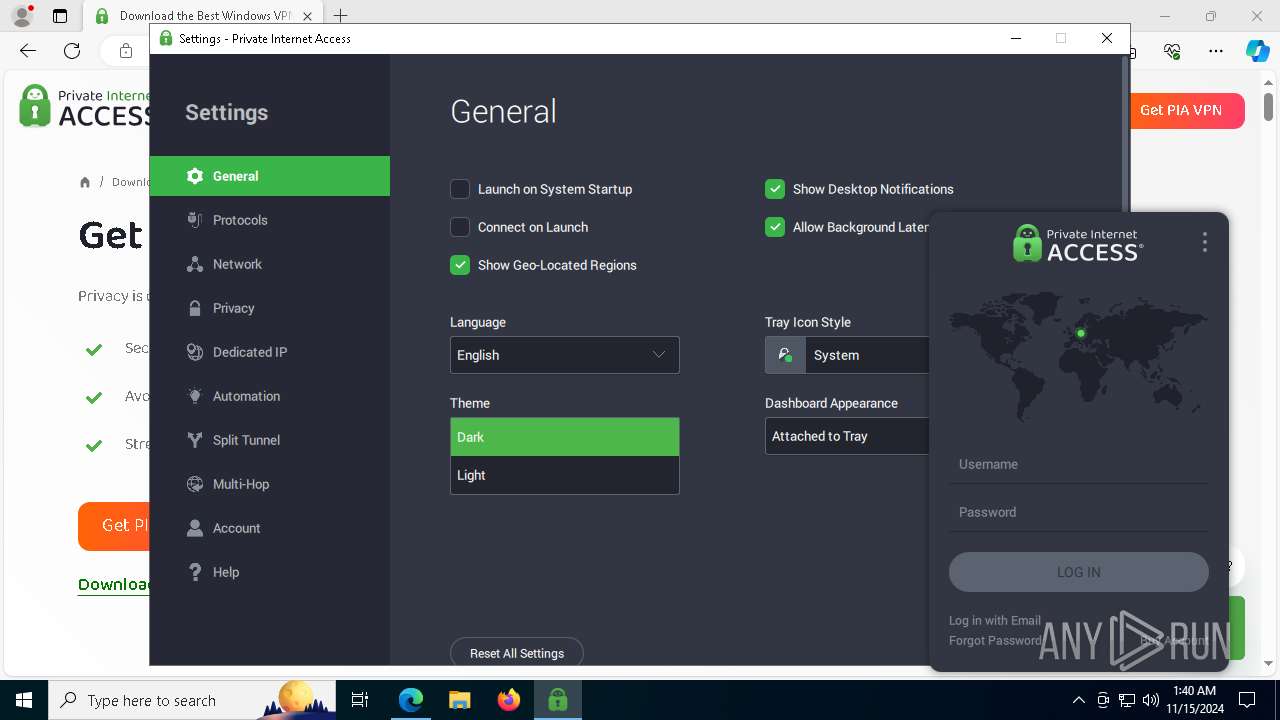
Task: Open a new browser tab
Action: (341, 16)
